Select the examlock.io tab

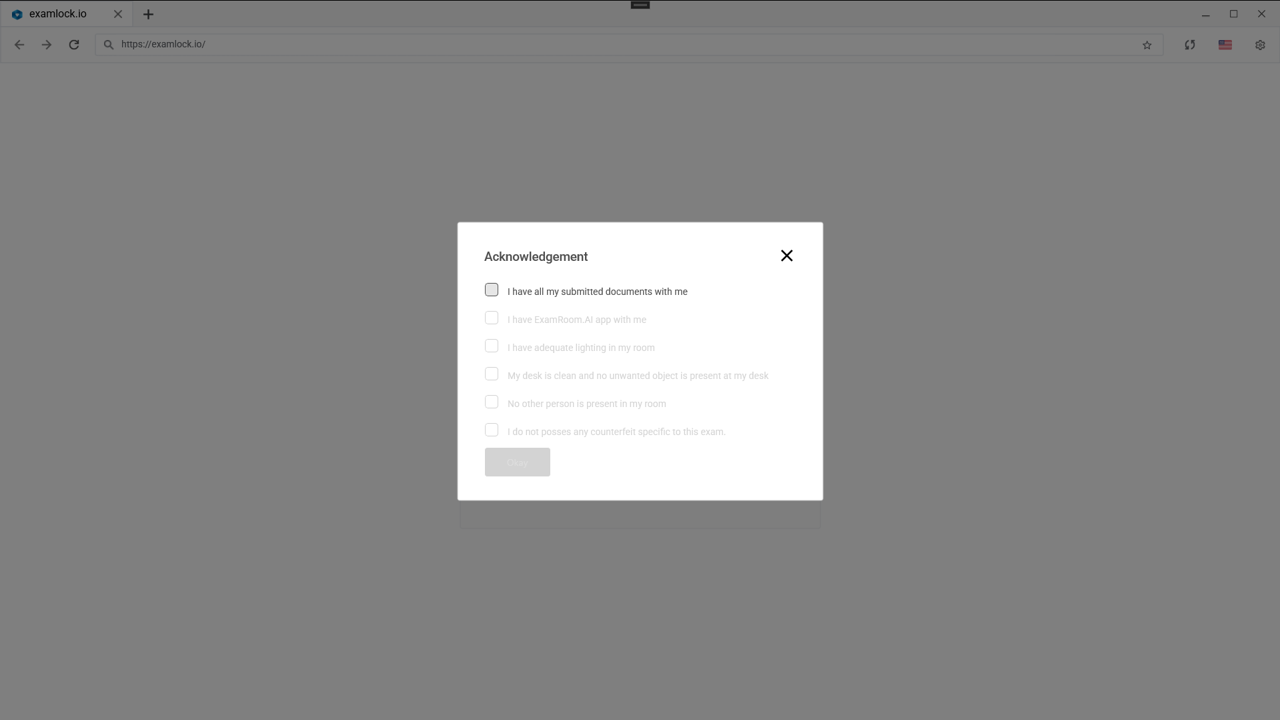coord(66,14)
